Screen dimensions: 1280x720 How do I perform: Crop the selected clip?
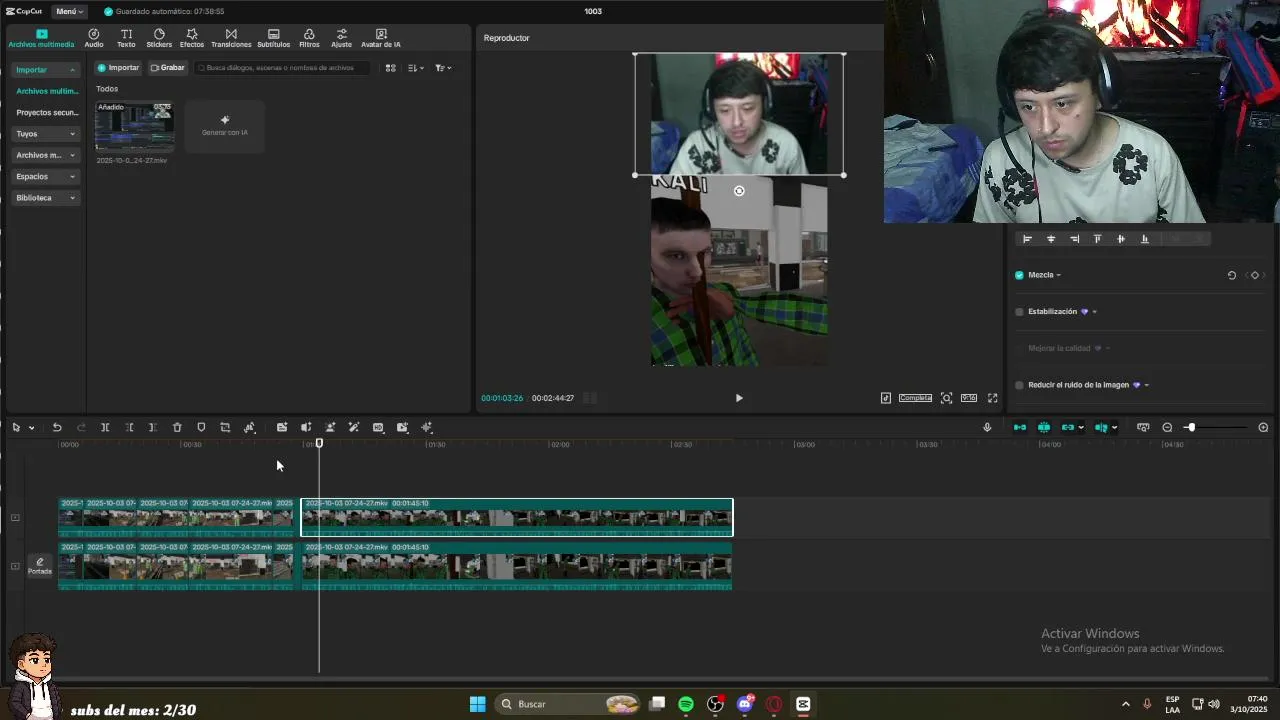pos(225,428)
